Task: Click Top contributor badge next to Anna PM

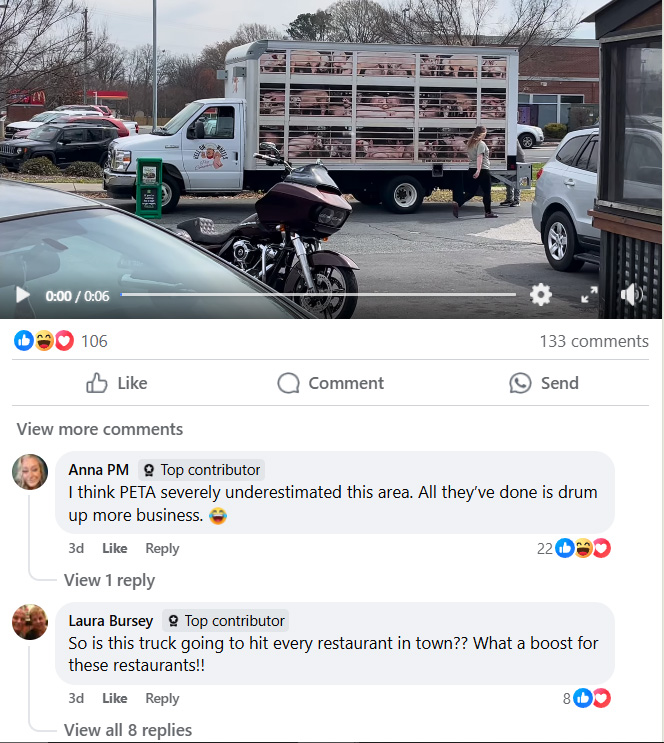Action: 201,470
